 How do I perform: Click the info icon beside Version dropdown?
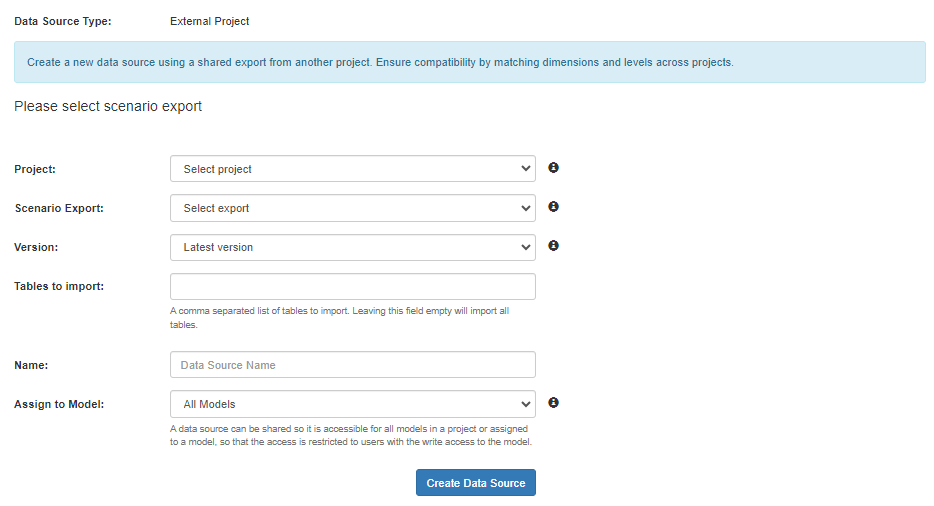click(554, 246)
